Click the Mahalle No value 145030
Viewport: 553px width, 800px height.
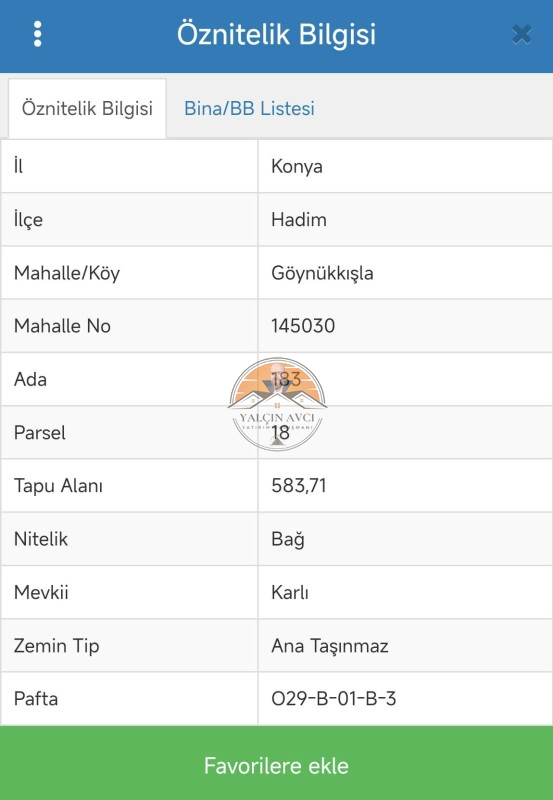pos(303,326)
